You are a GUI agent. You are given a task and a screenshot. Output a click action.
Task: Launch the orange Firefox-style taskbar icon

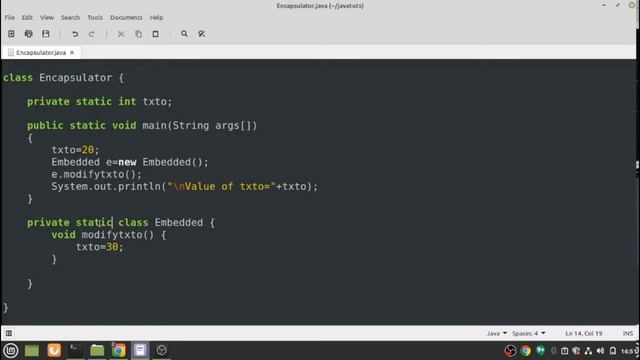tap(54, 350)
